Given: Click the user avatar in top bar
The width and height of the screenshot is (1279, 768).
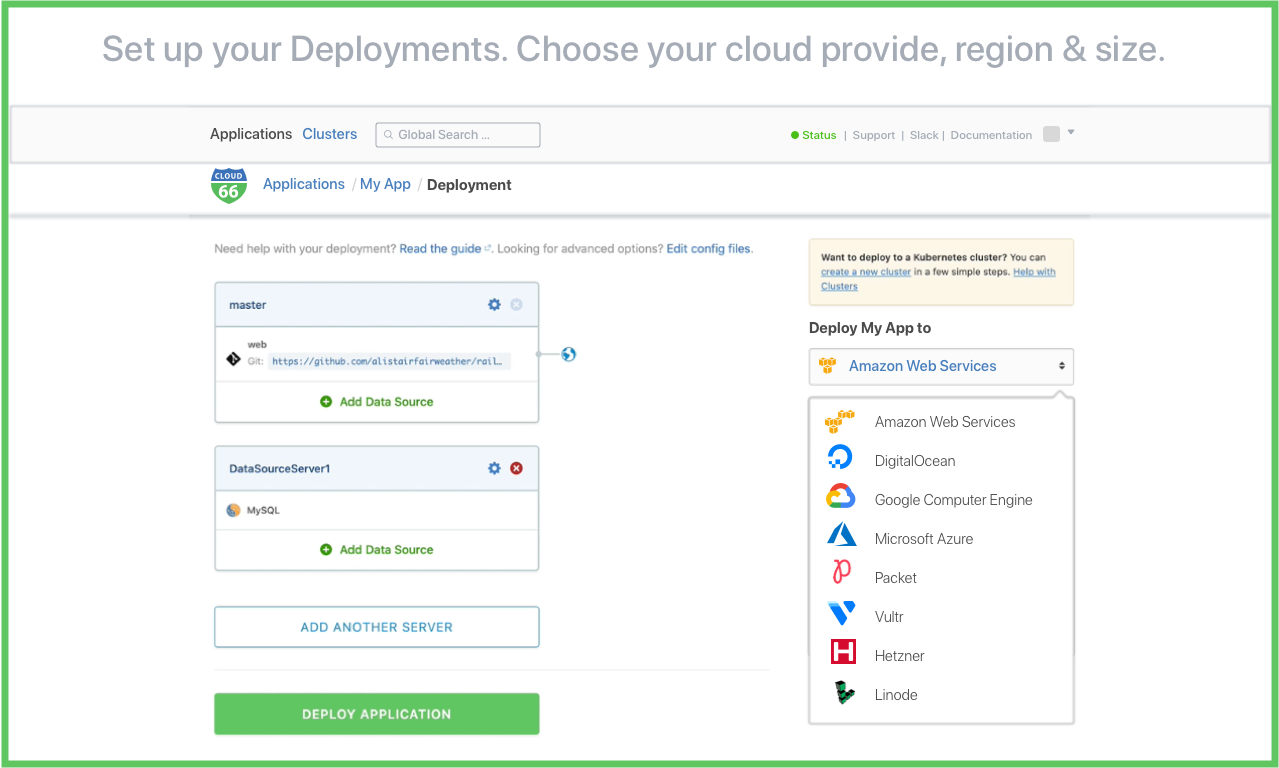Looking at the screenshot, I should (1051, 134).
